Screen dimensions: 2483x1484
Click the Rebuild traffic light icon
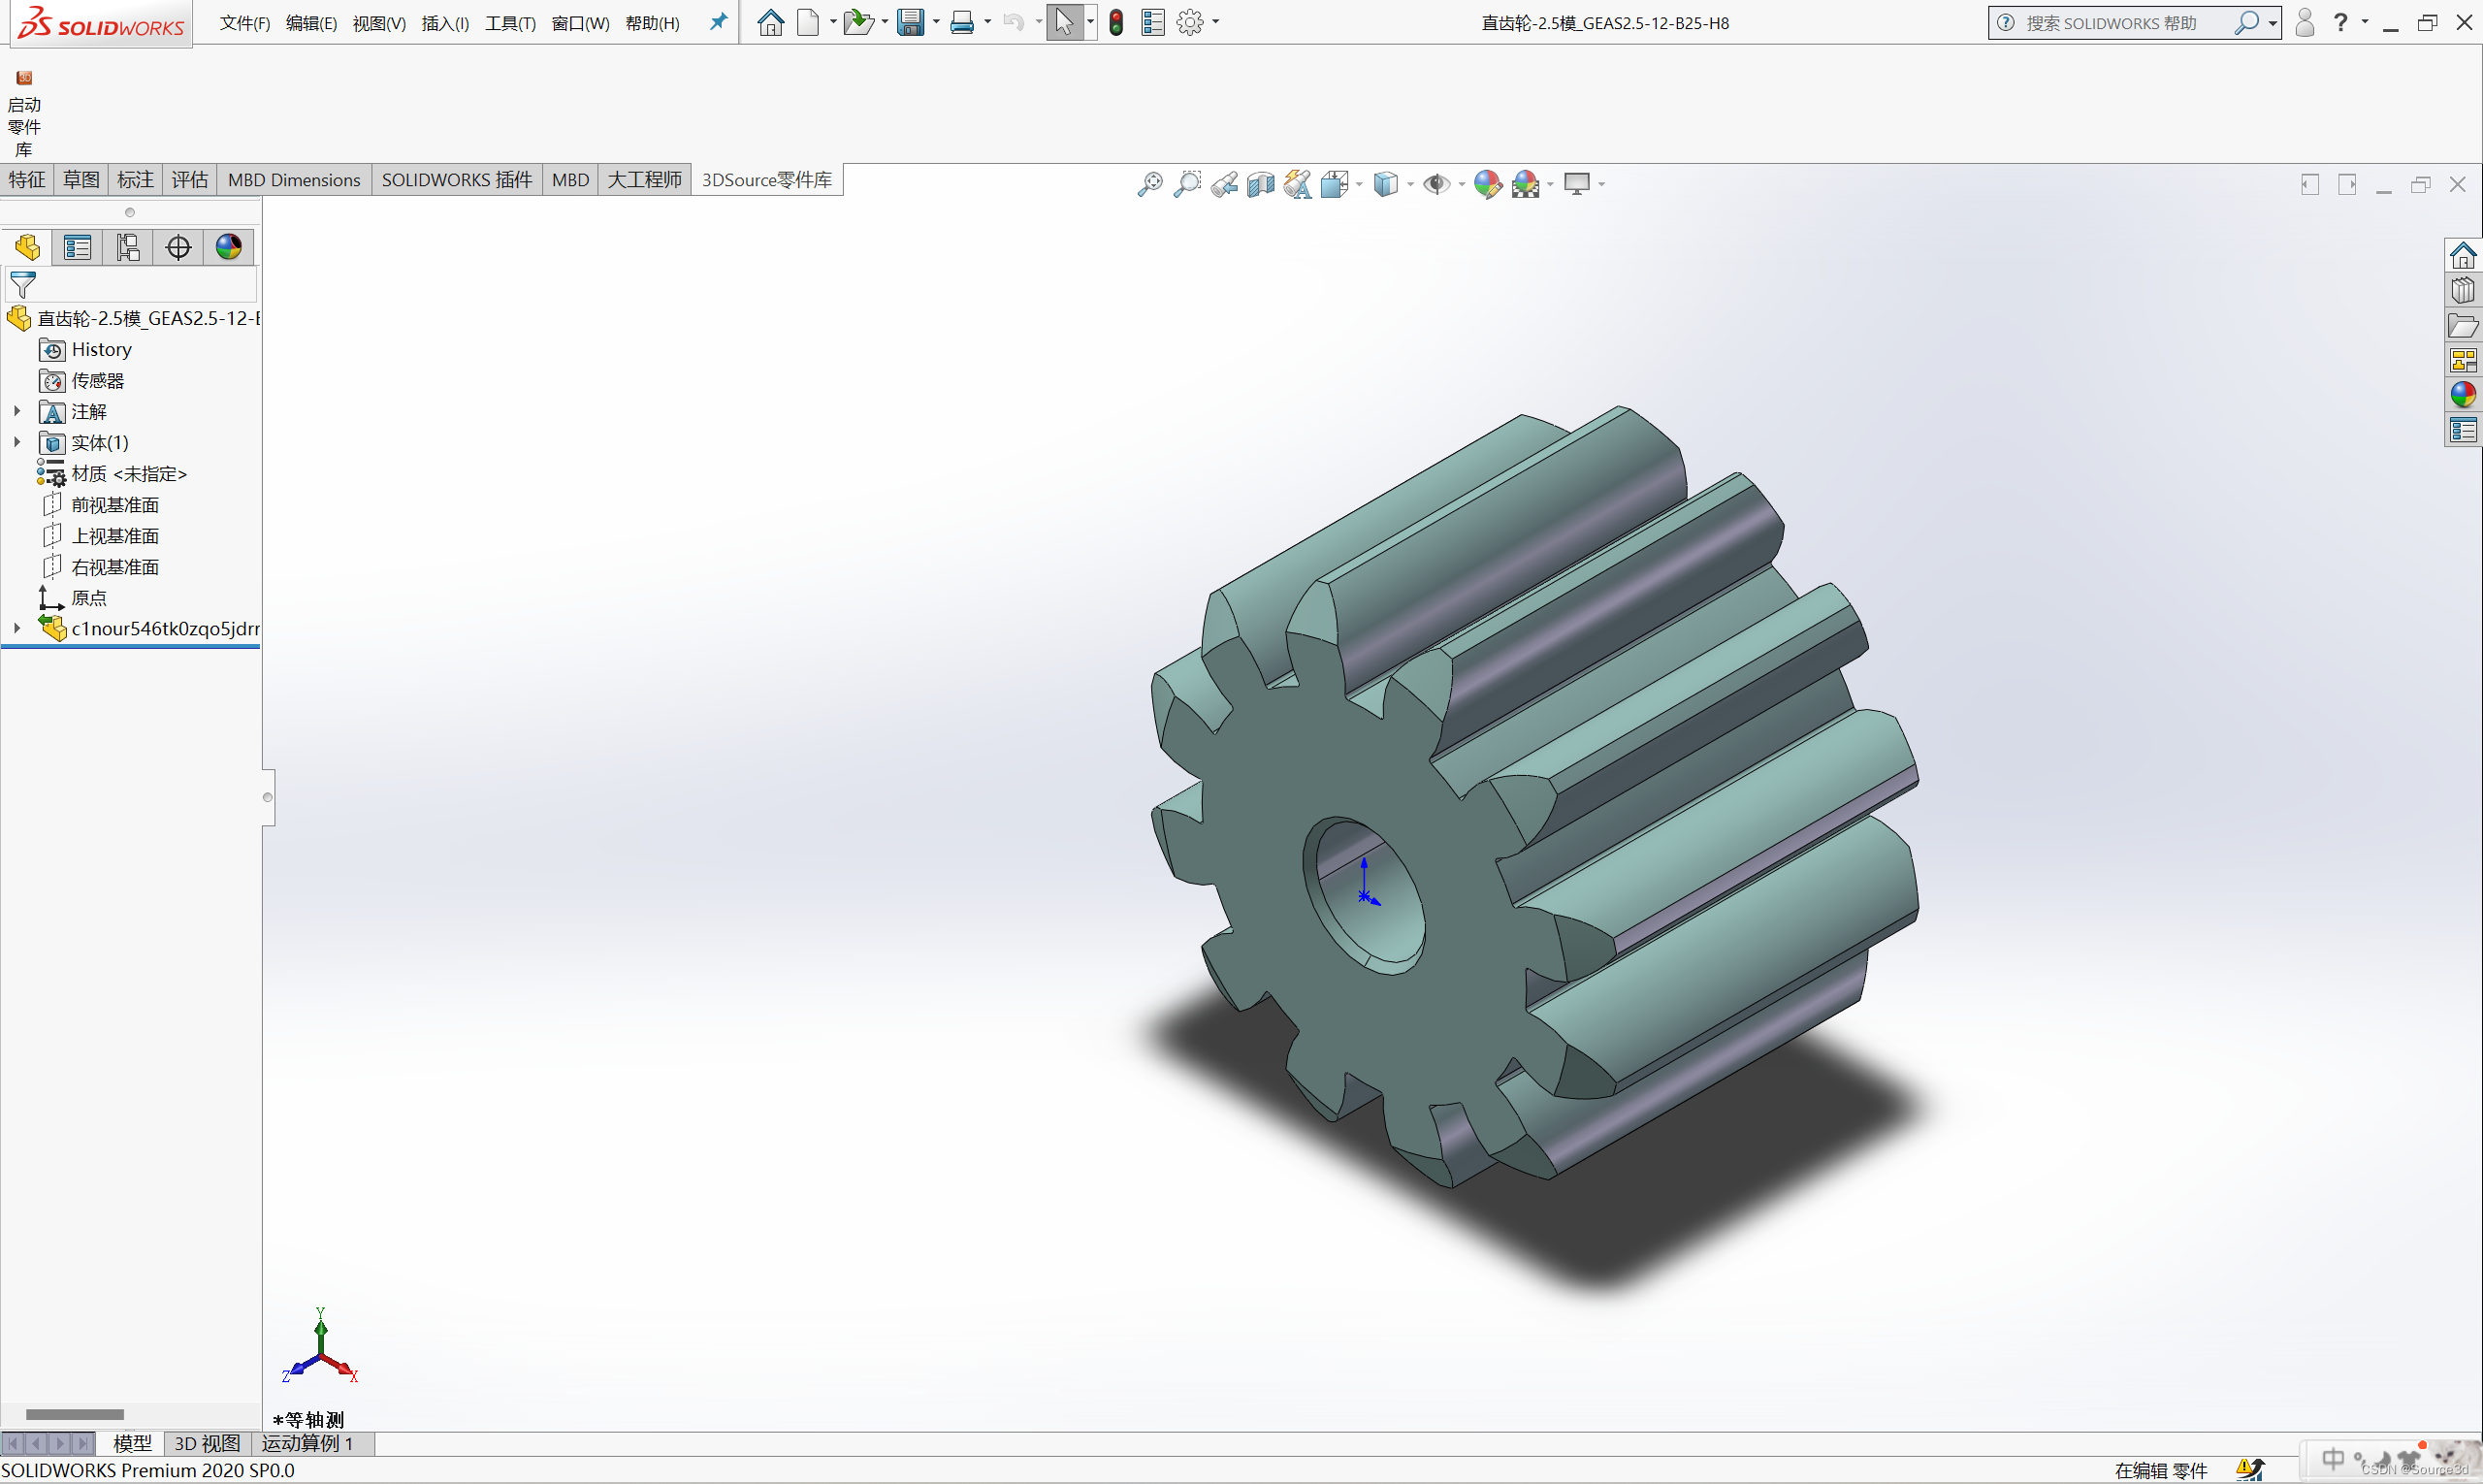1116,22
